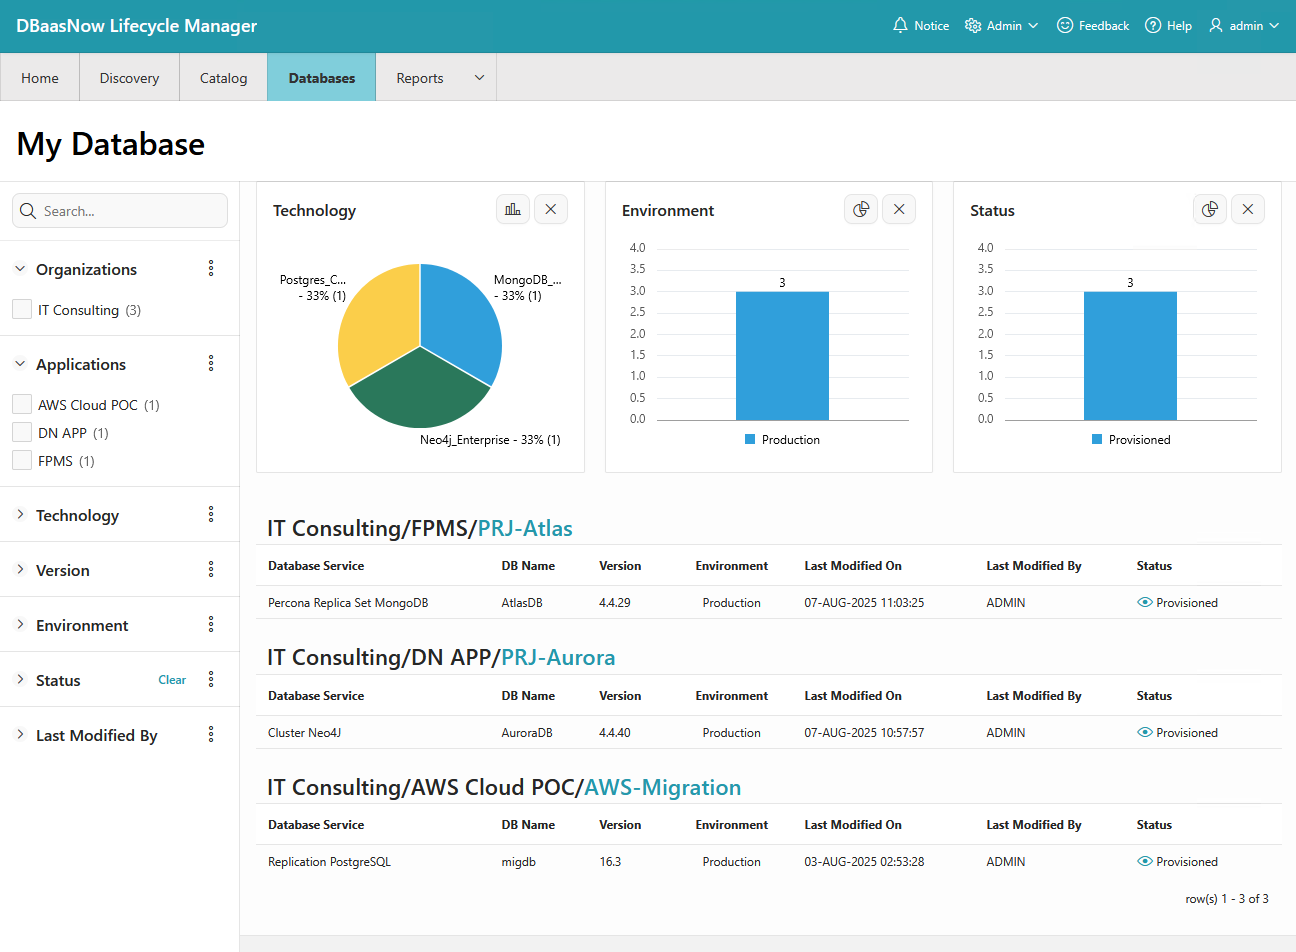Go to the Discovery tab
The width and height of the screenshot is (1296, 952).
[x=129, y=78]
